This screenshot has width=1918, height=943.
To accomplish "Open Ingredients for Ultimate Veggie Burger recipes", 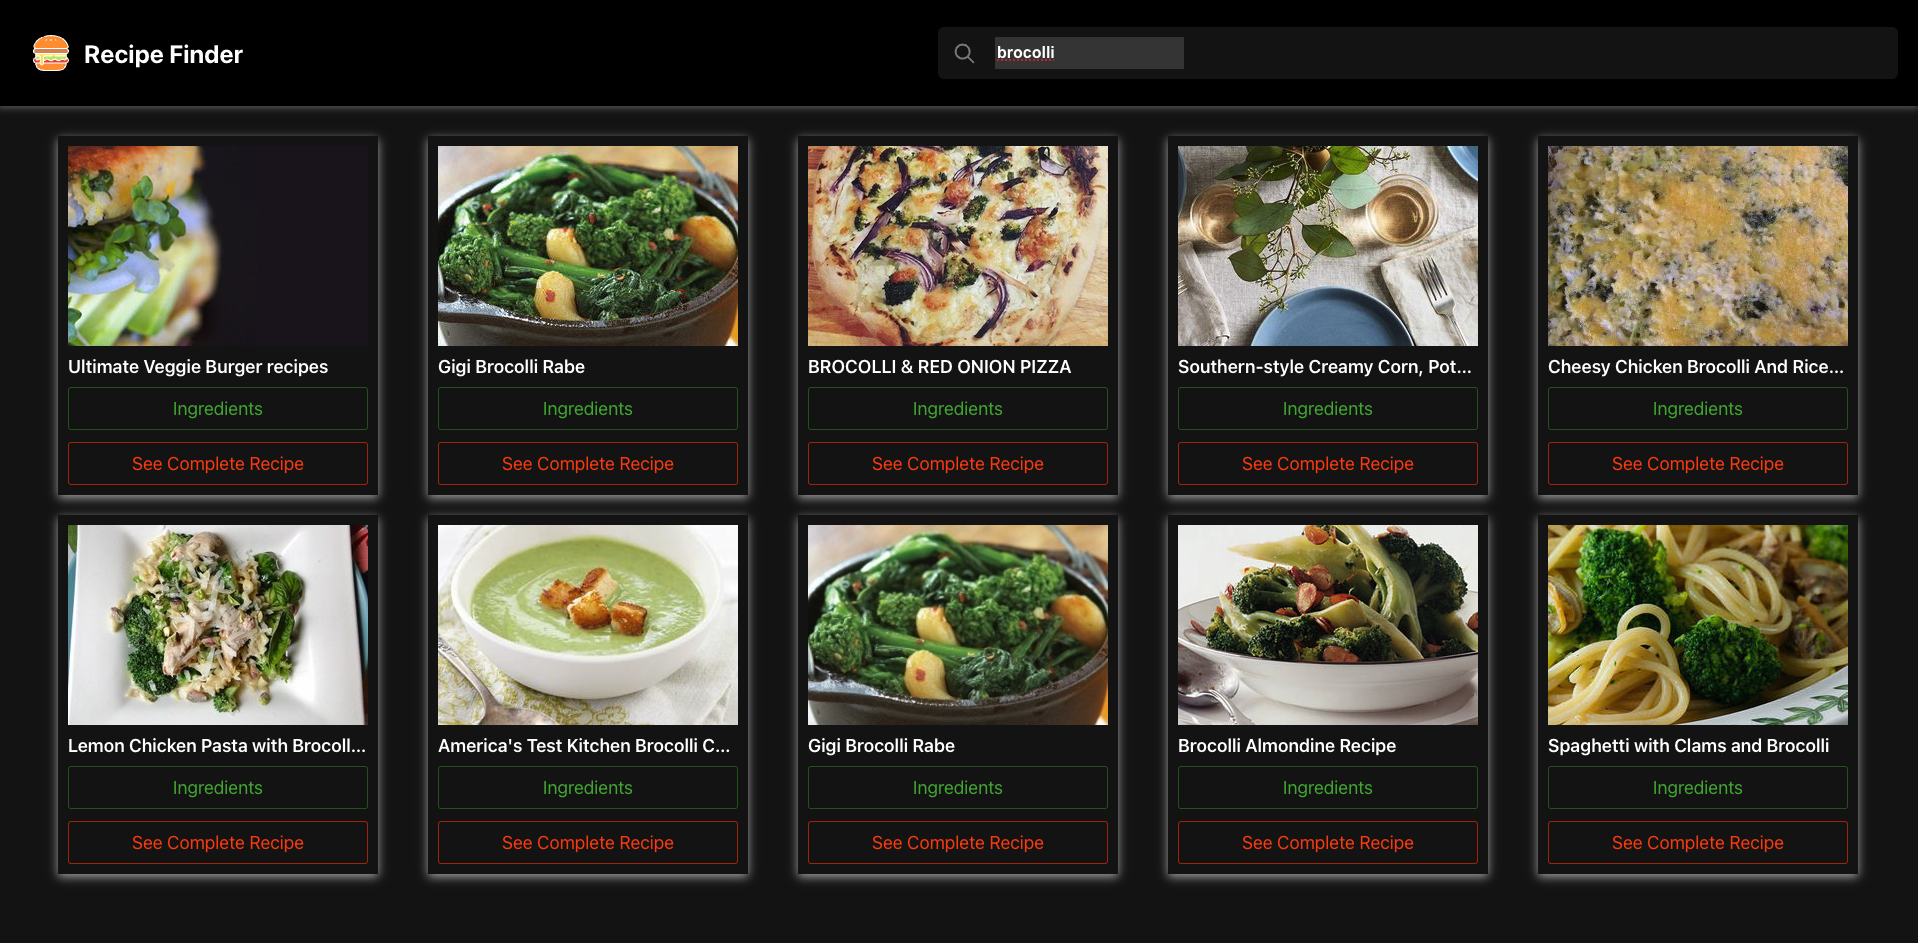I will point(217,408).
